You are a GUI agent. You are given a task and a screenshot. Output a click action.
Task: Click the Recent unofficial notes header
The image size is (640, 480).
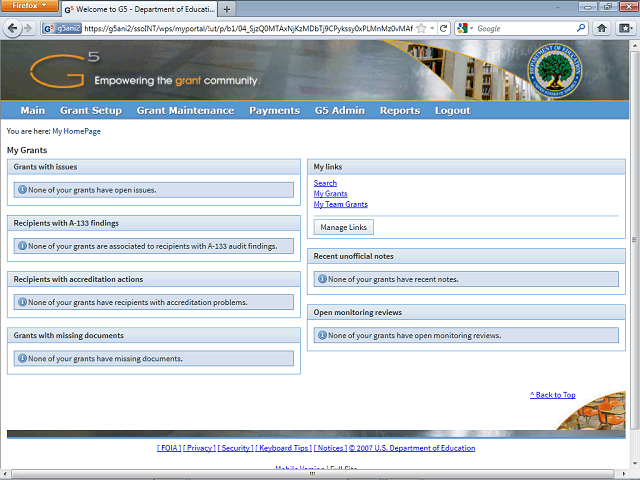[x=466, y=256]
